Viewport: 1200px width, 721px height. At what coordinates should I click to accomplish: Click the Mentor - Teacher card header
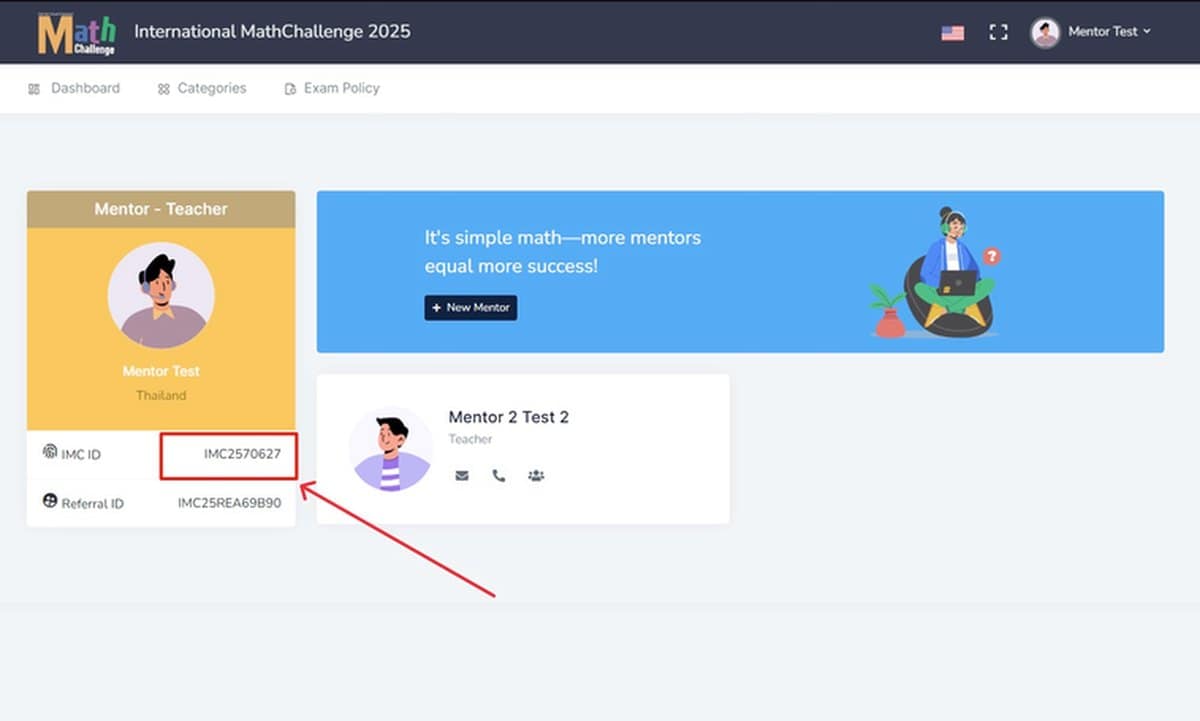[x=161, y=209]
